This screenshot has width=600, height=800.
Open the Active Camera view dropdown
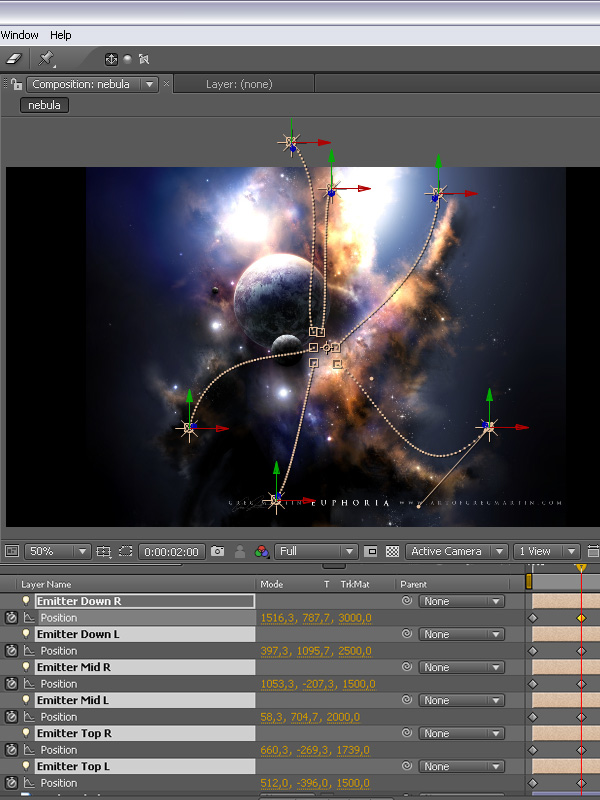[457, 551]
